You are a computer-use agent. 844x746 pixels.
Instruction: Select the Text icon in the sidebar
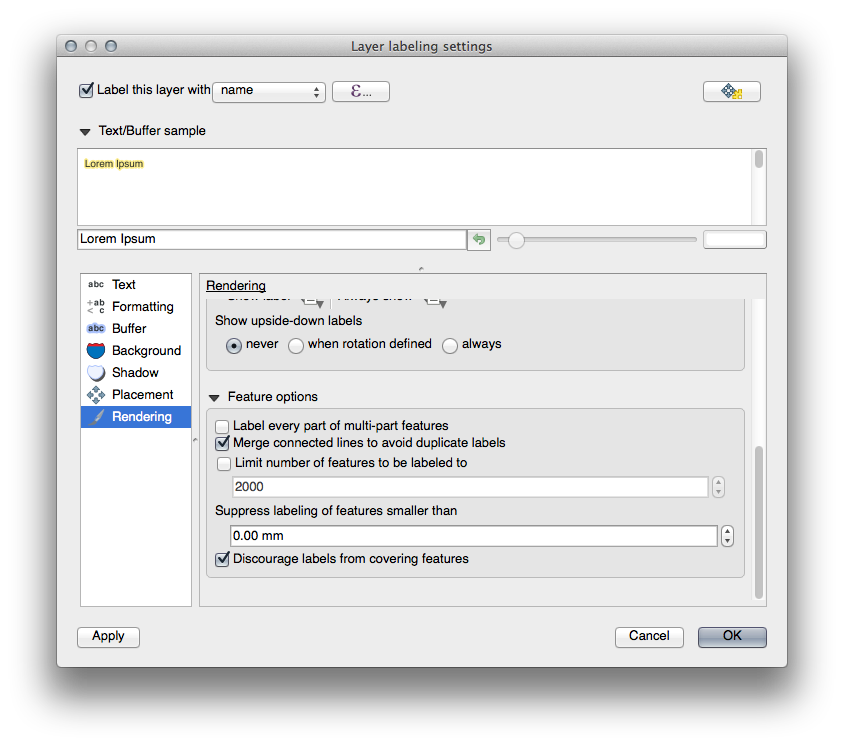point(96,285)
